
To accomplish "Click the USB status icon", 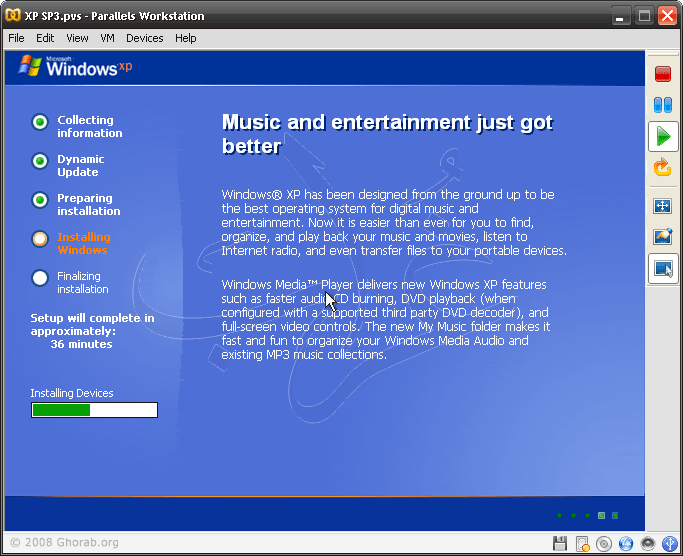I will [669, 543].
